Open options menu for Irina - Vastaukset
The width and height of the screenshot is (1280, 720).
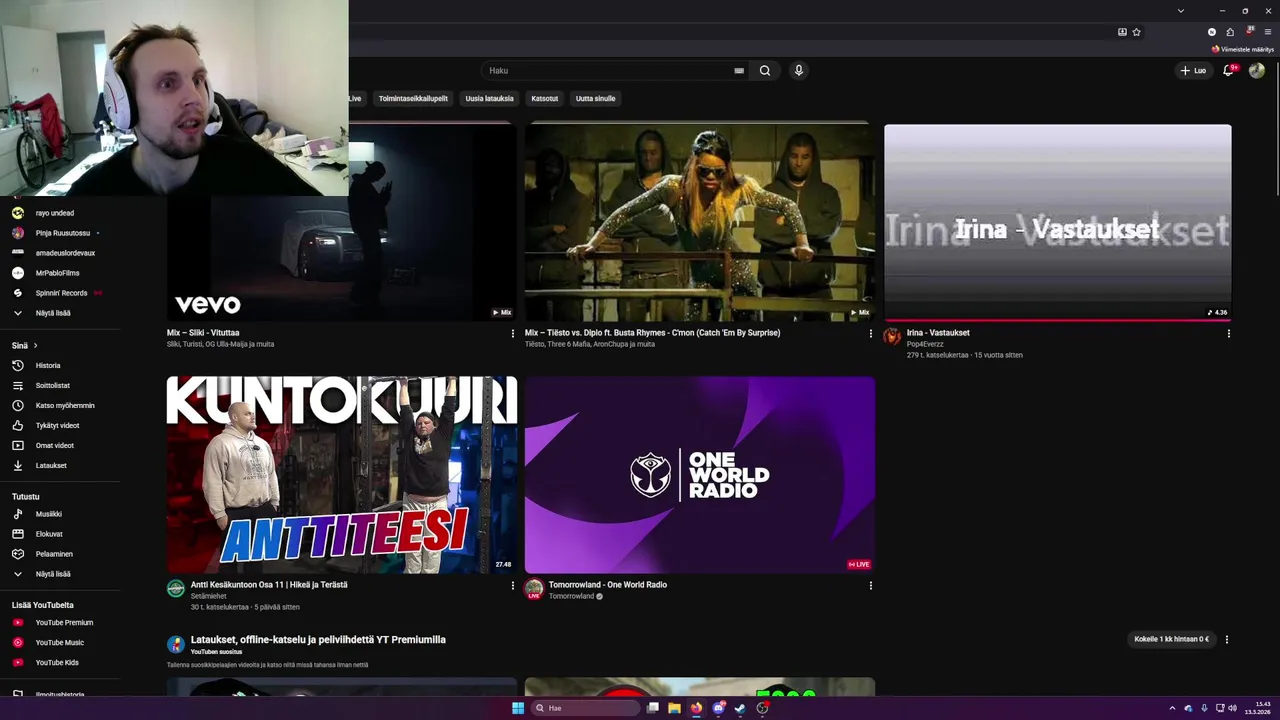[x=1228, y=334]
